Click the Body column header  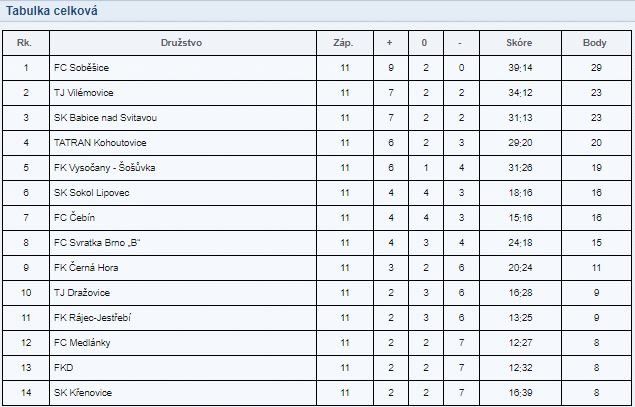coord(595,43)
